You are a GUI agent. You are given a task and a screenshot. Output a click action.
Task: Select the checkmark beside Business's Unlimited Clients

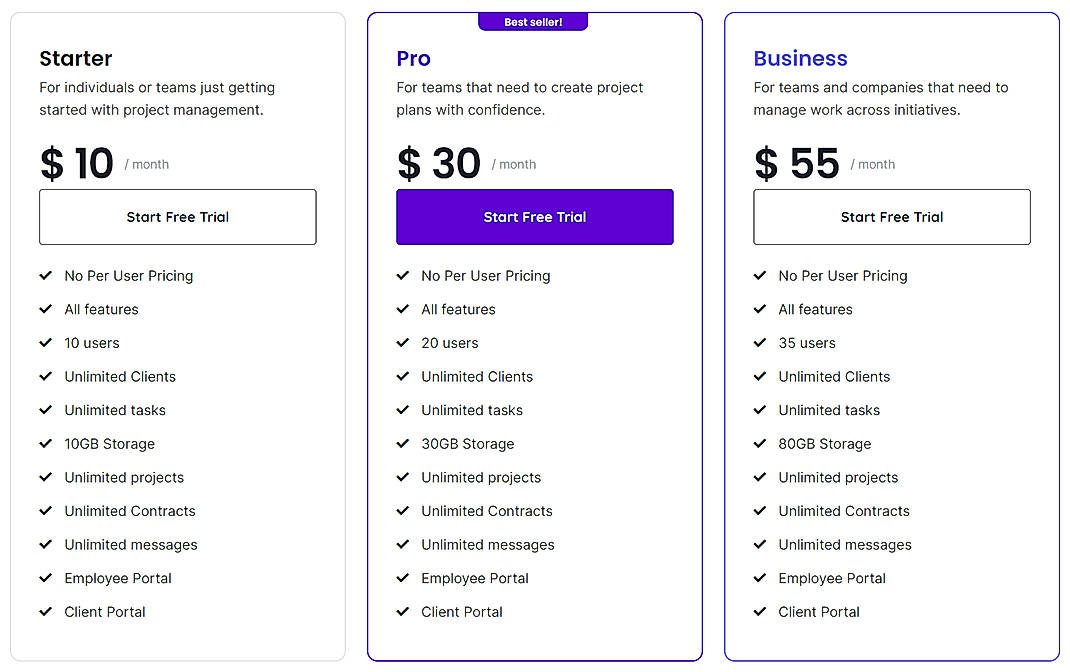pos(760,376)
